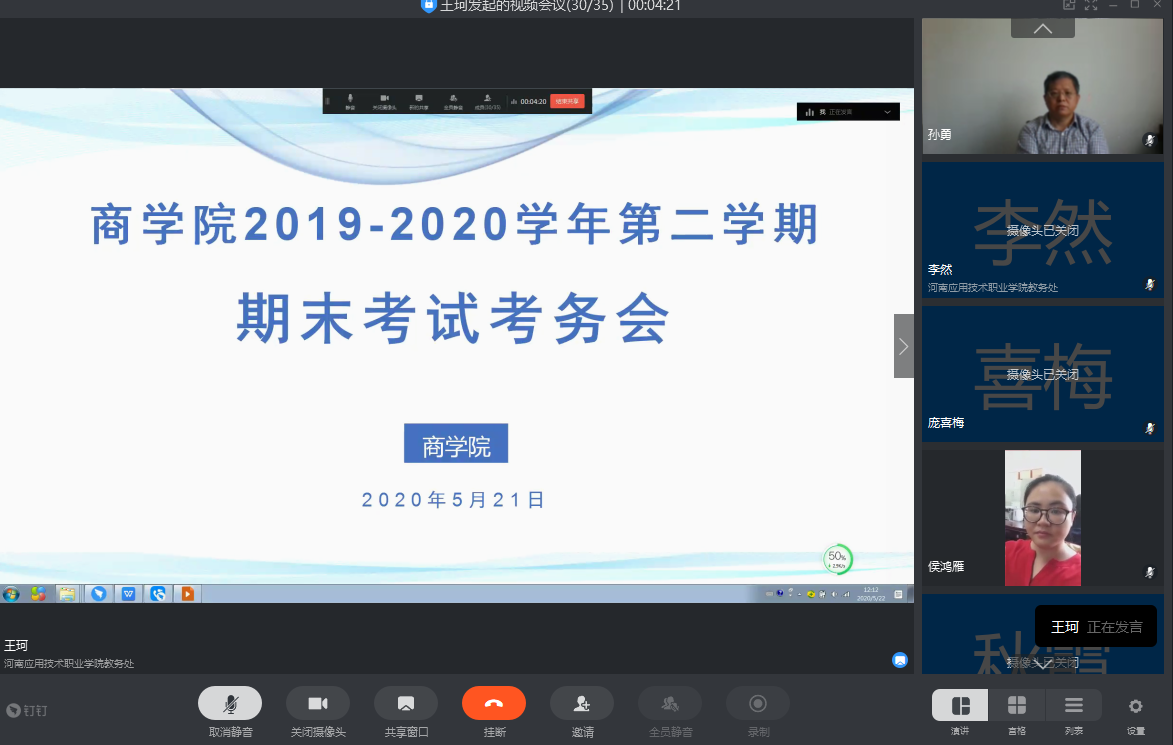This screenshot has width=1173, height=745.
Task: Collapse participant strip with up chevron
Action: tap(1042, 29)
